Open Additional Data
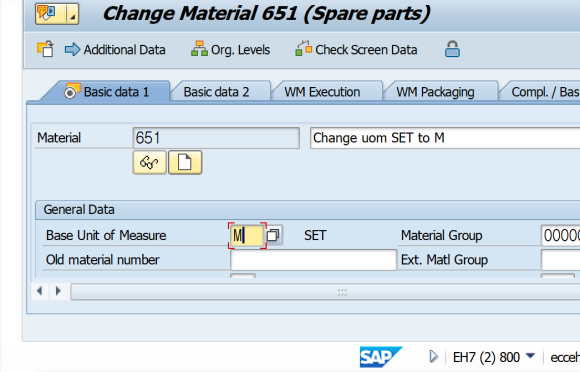Image resolution: width=580 pixels, height=372 pixels. pos(115,50)
